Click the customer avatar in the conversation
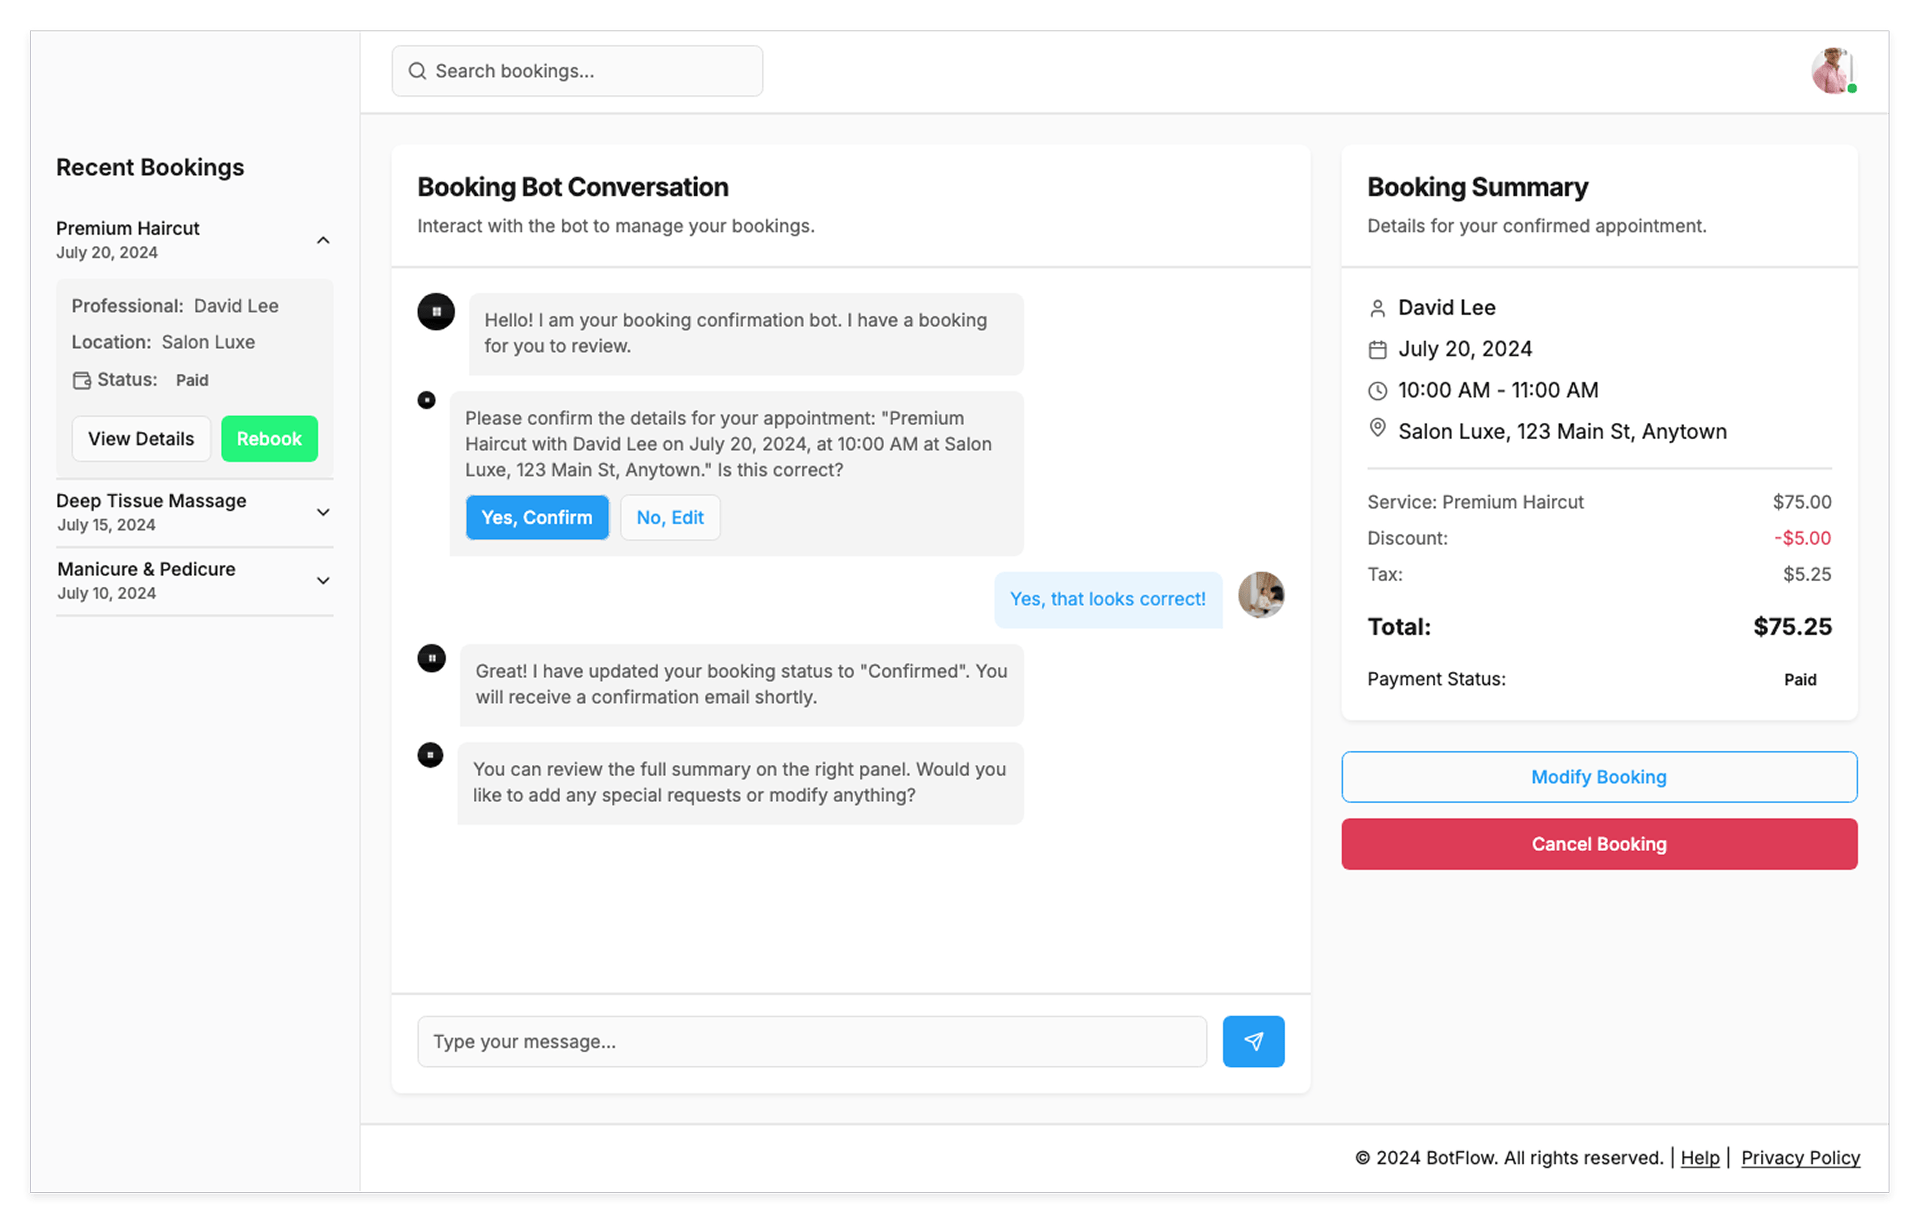 click(1260, 596)
